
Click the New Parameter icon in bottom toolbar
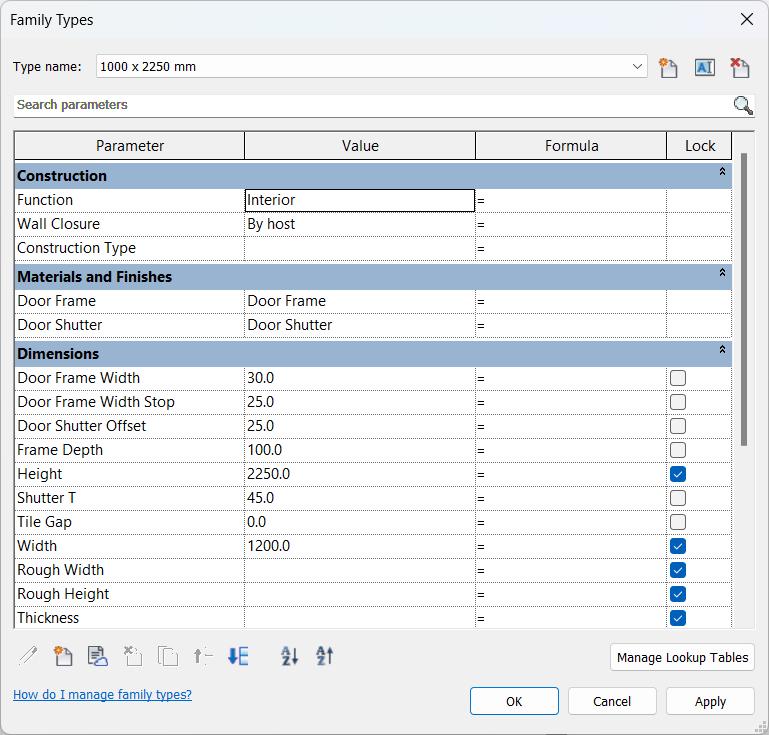click(x=63, y=656)
